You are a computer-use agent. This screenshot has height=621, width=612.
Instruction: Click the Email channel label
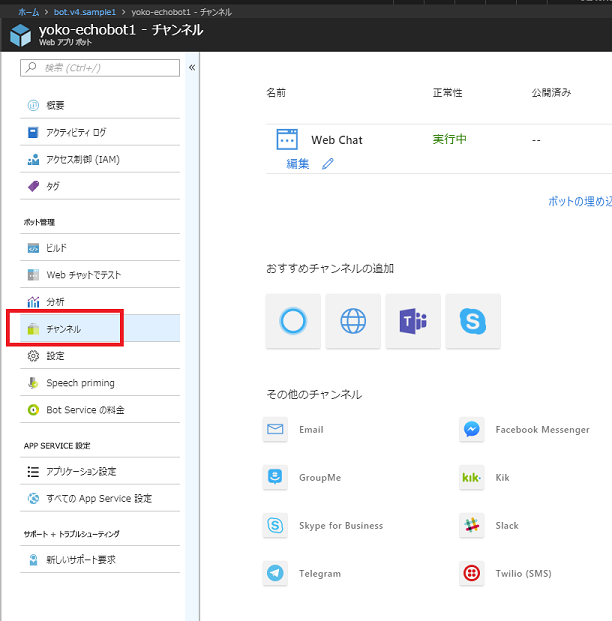coord(311,429)
